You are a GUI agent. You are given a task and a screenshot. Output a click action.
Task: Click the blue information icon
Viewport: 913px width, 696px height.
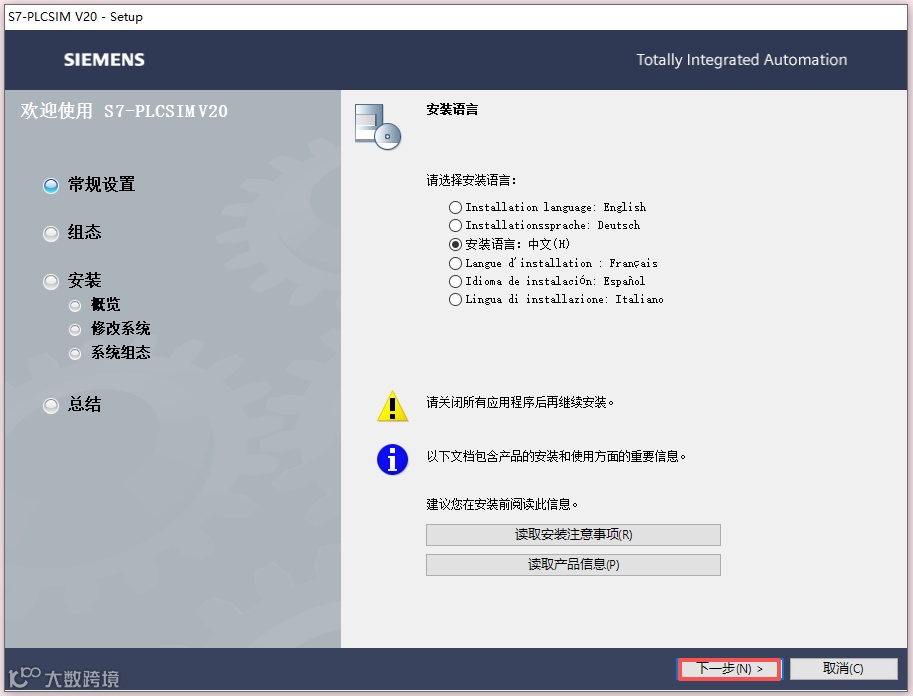coord(392,460)
